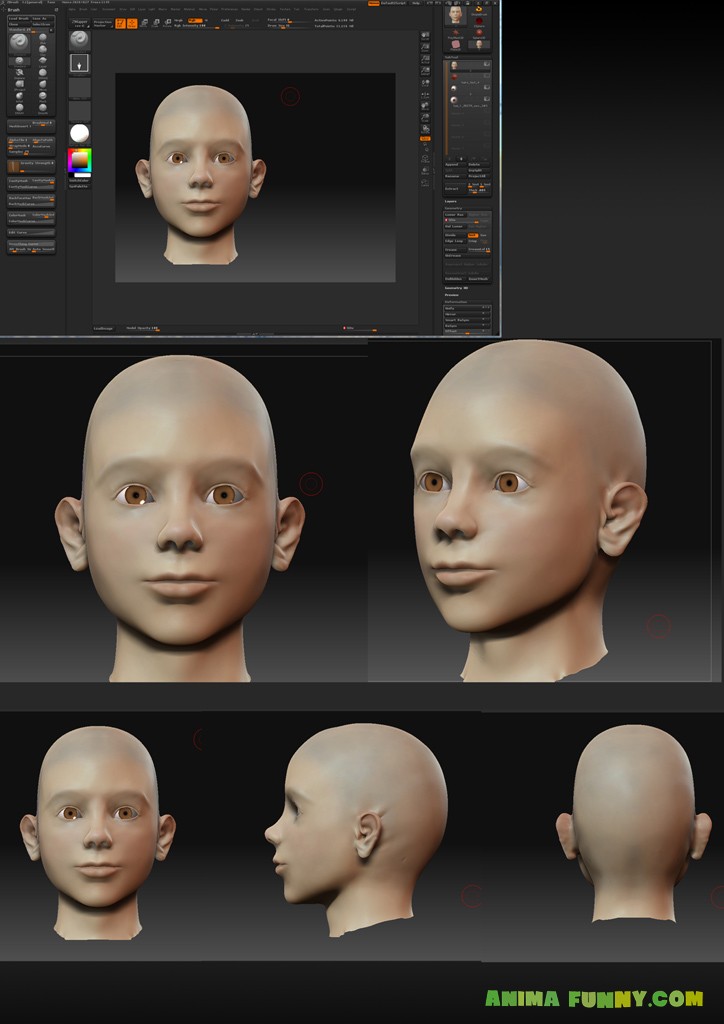Click the Load Brush button
The width and height of the screenshot is (724, 1024).
pyautogui.click(x=19, y=19)
